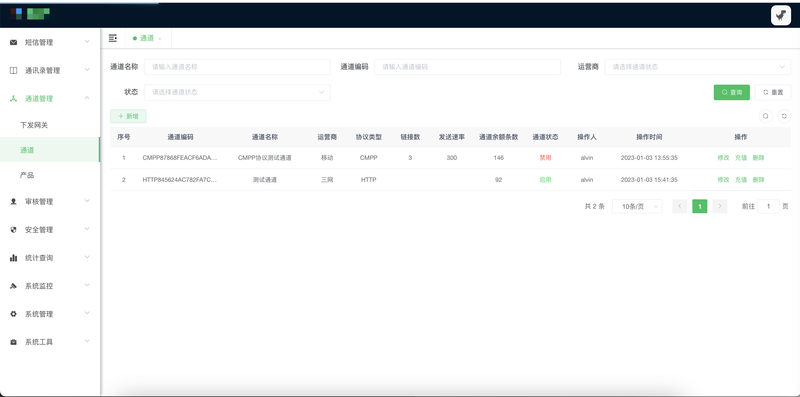Click the logo in the top-left header
The image size is (800, 397).
[x=30, y=14]
